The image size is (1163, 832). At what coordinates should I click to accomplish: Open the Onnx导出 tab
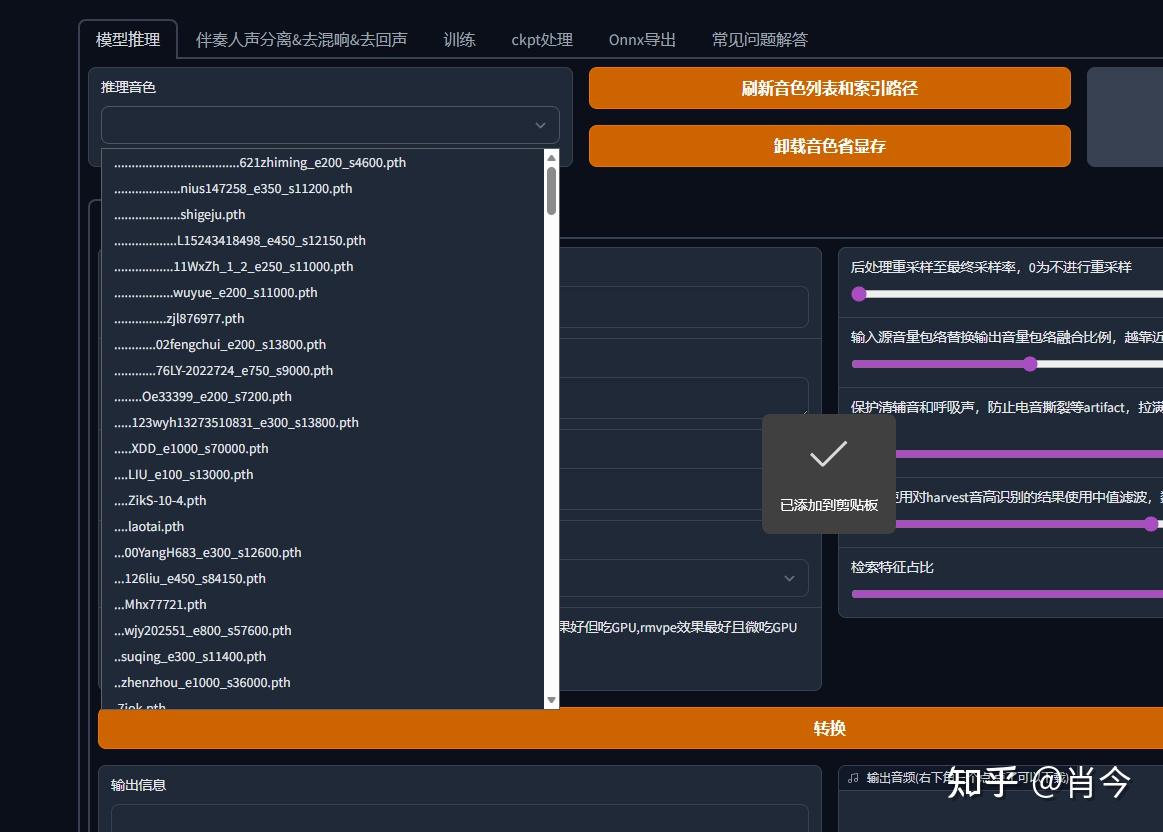642,39
